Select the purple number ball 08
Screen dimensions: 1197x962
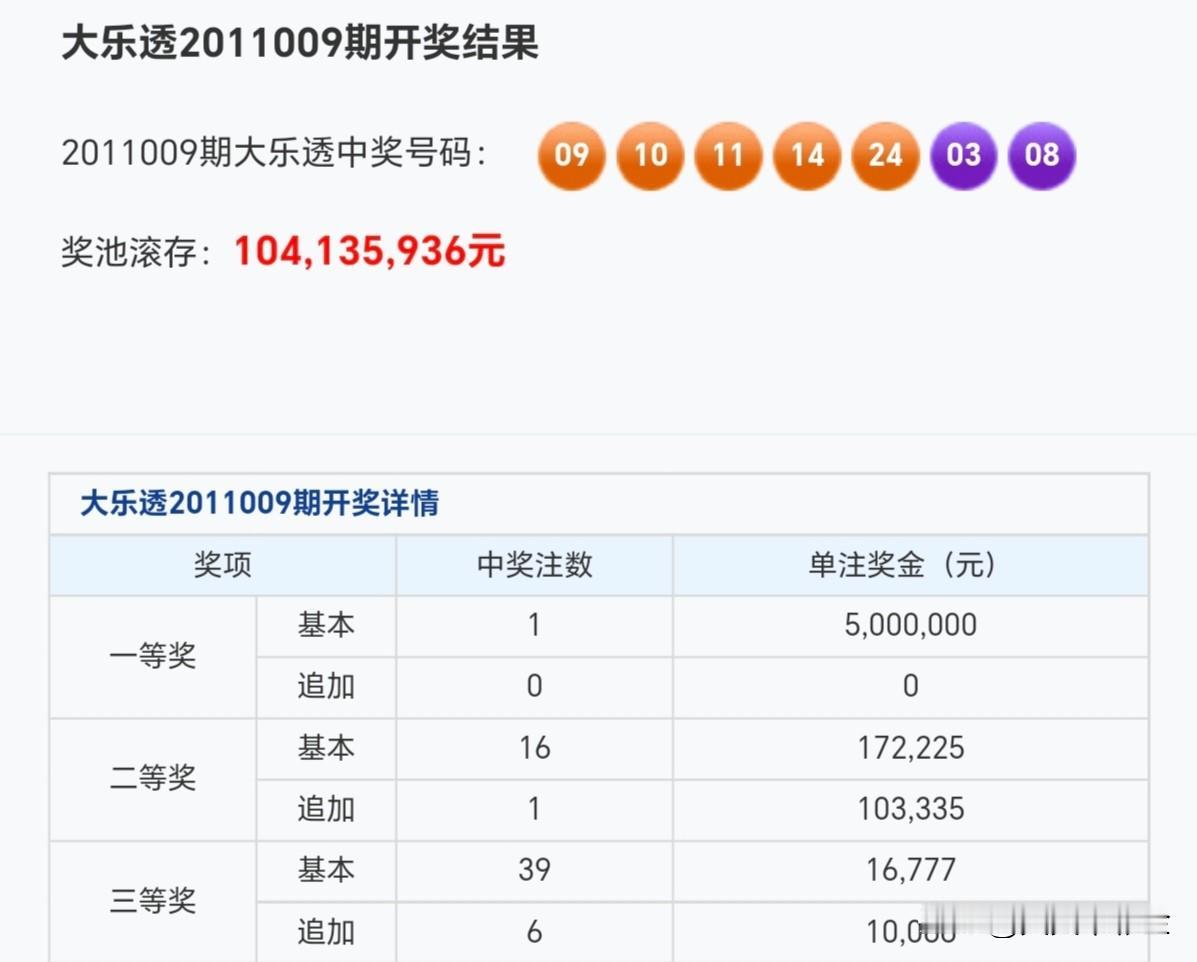pos(1042,156)
